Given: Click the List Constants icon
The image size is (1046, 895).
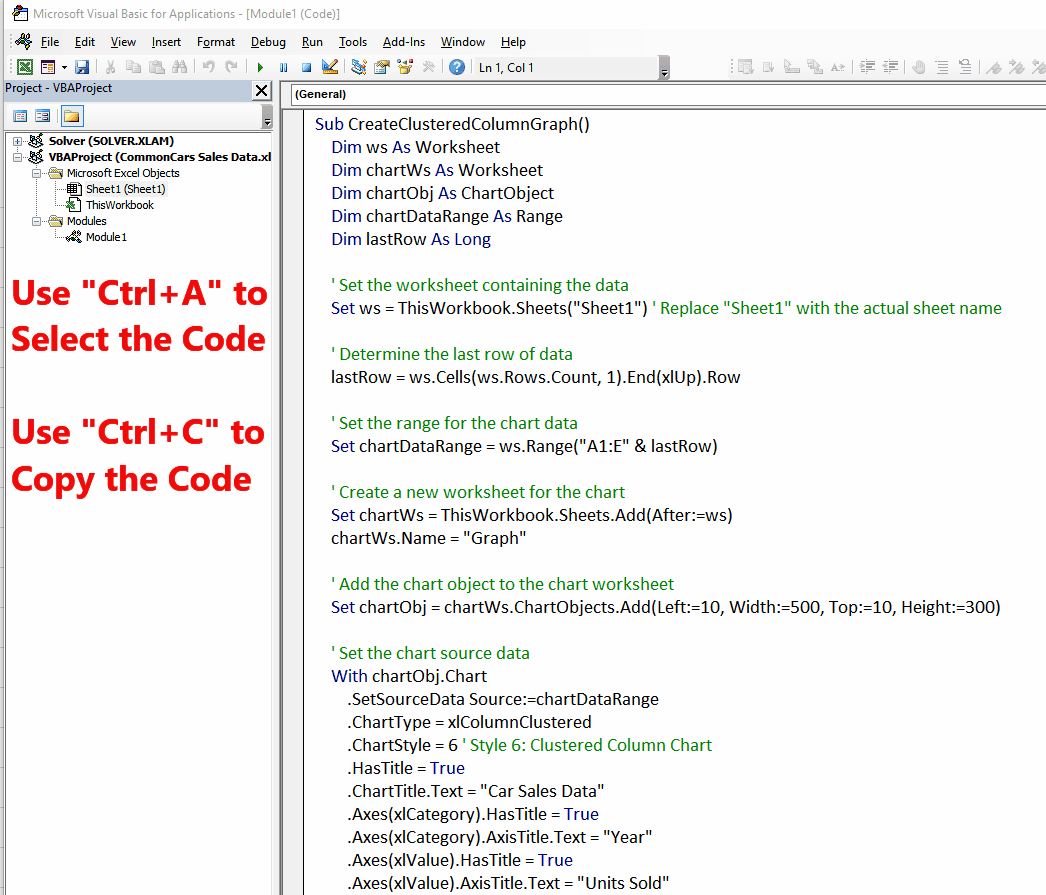Looking at the screenshot, I should coord(768,67).
